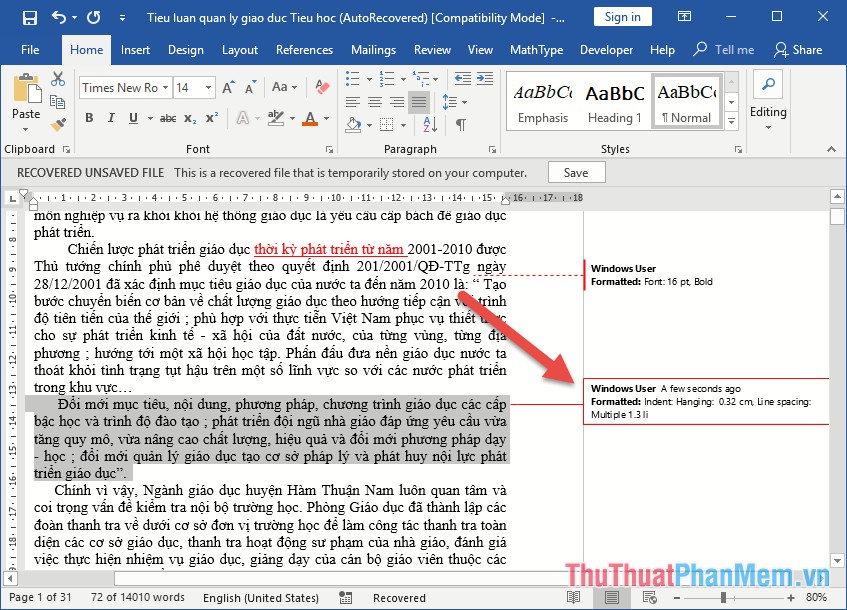Click Save in the recovered file bar
Screen dimensions: 847x610
[576, 172]
